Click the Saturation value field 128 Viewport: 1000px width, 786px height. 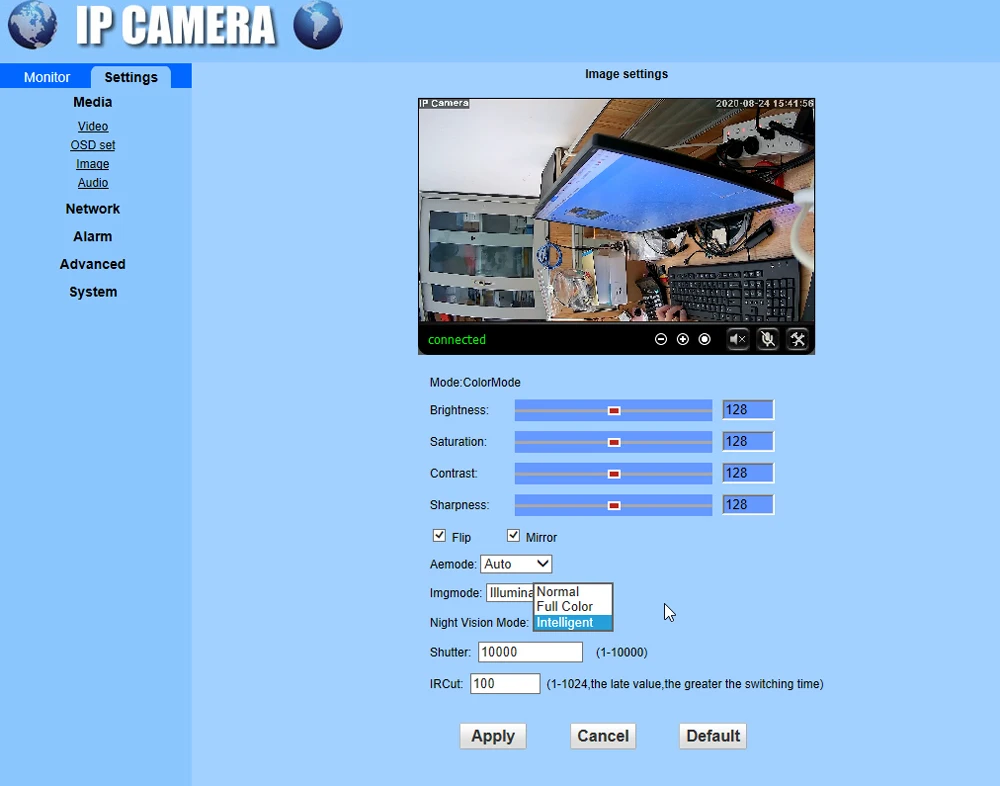(748, 441)
